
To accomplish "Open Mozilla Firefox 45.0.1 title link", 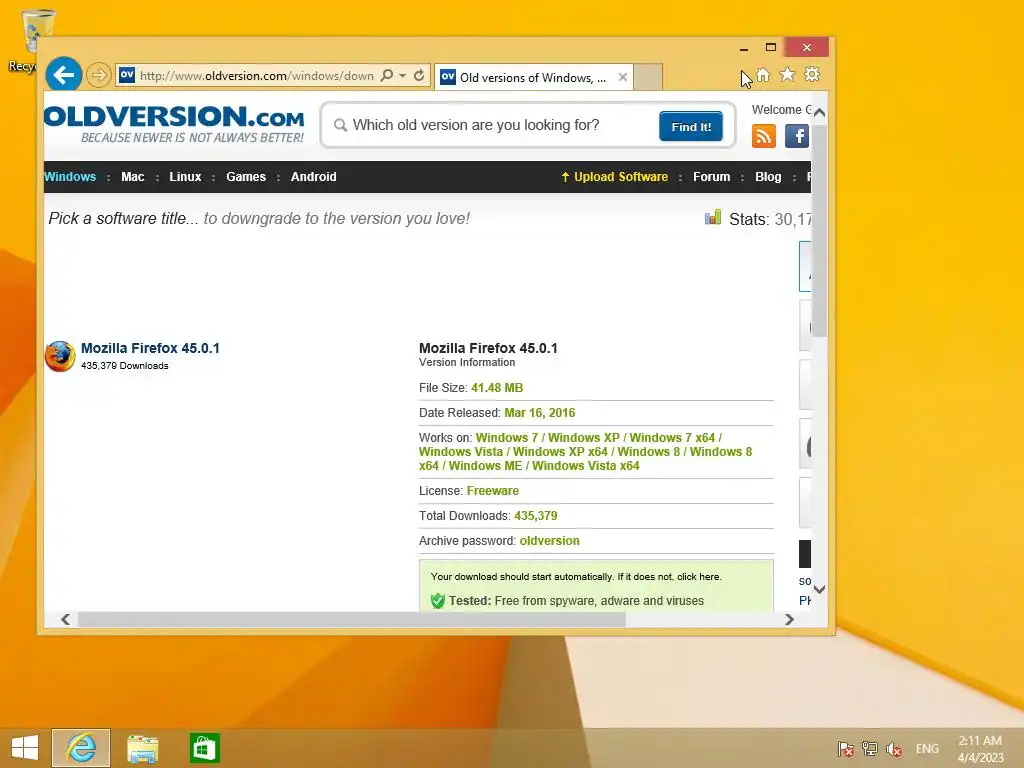I will pos(150,348).
